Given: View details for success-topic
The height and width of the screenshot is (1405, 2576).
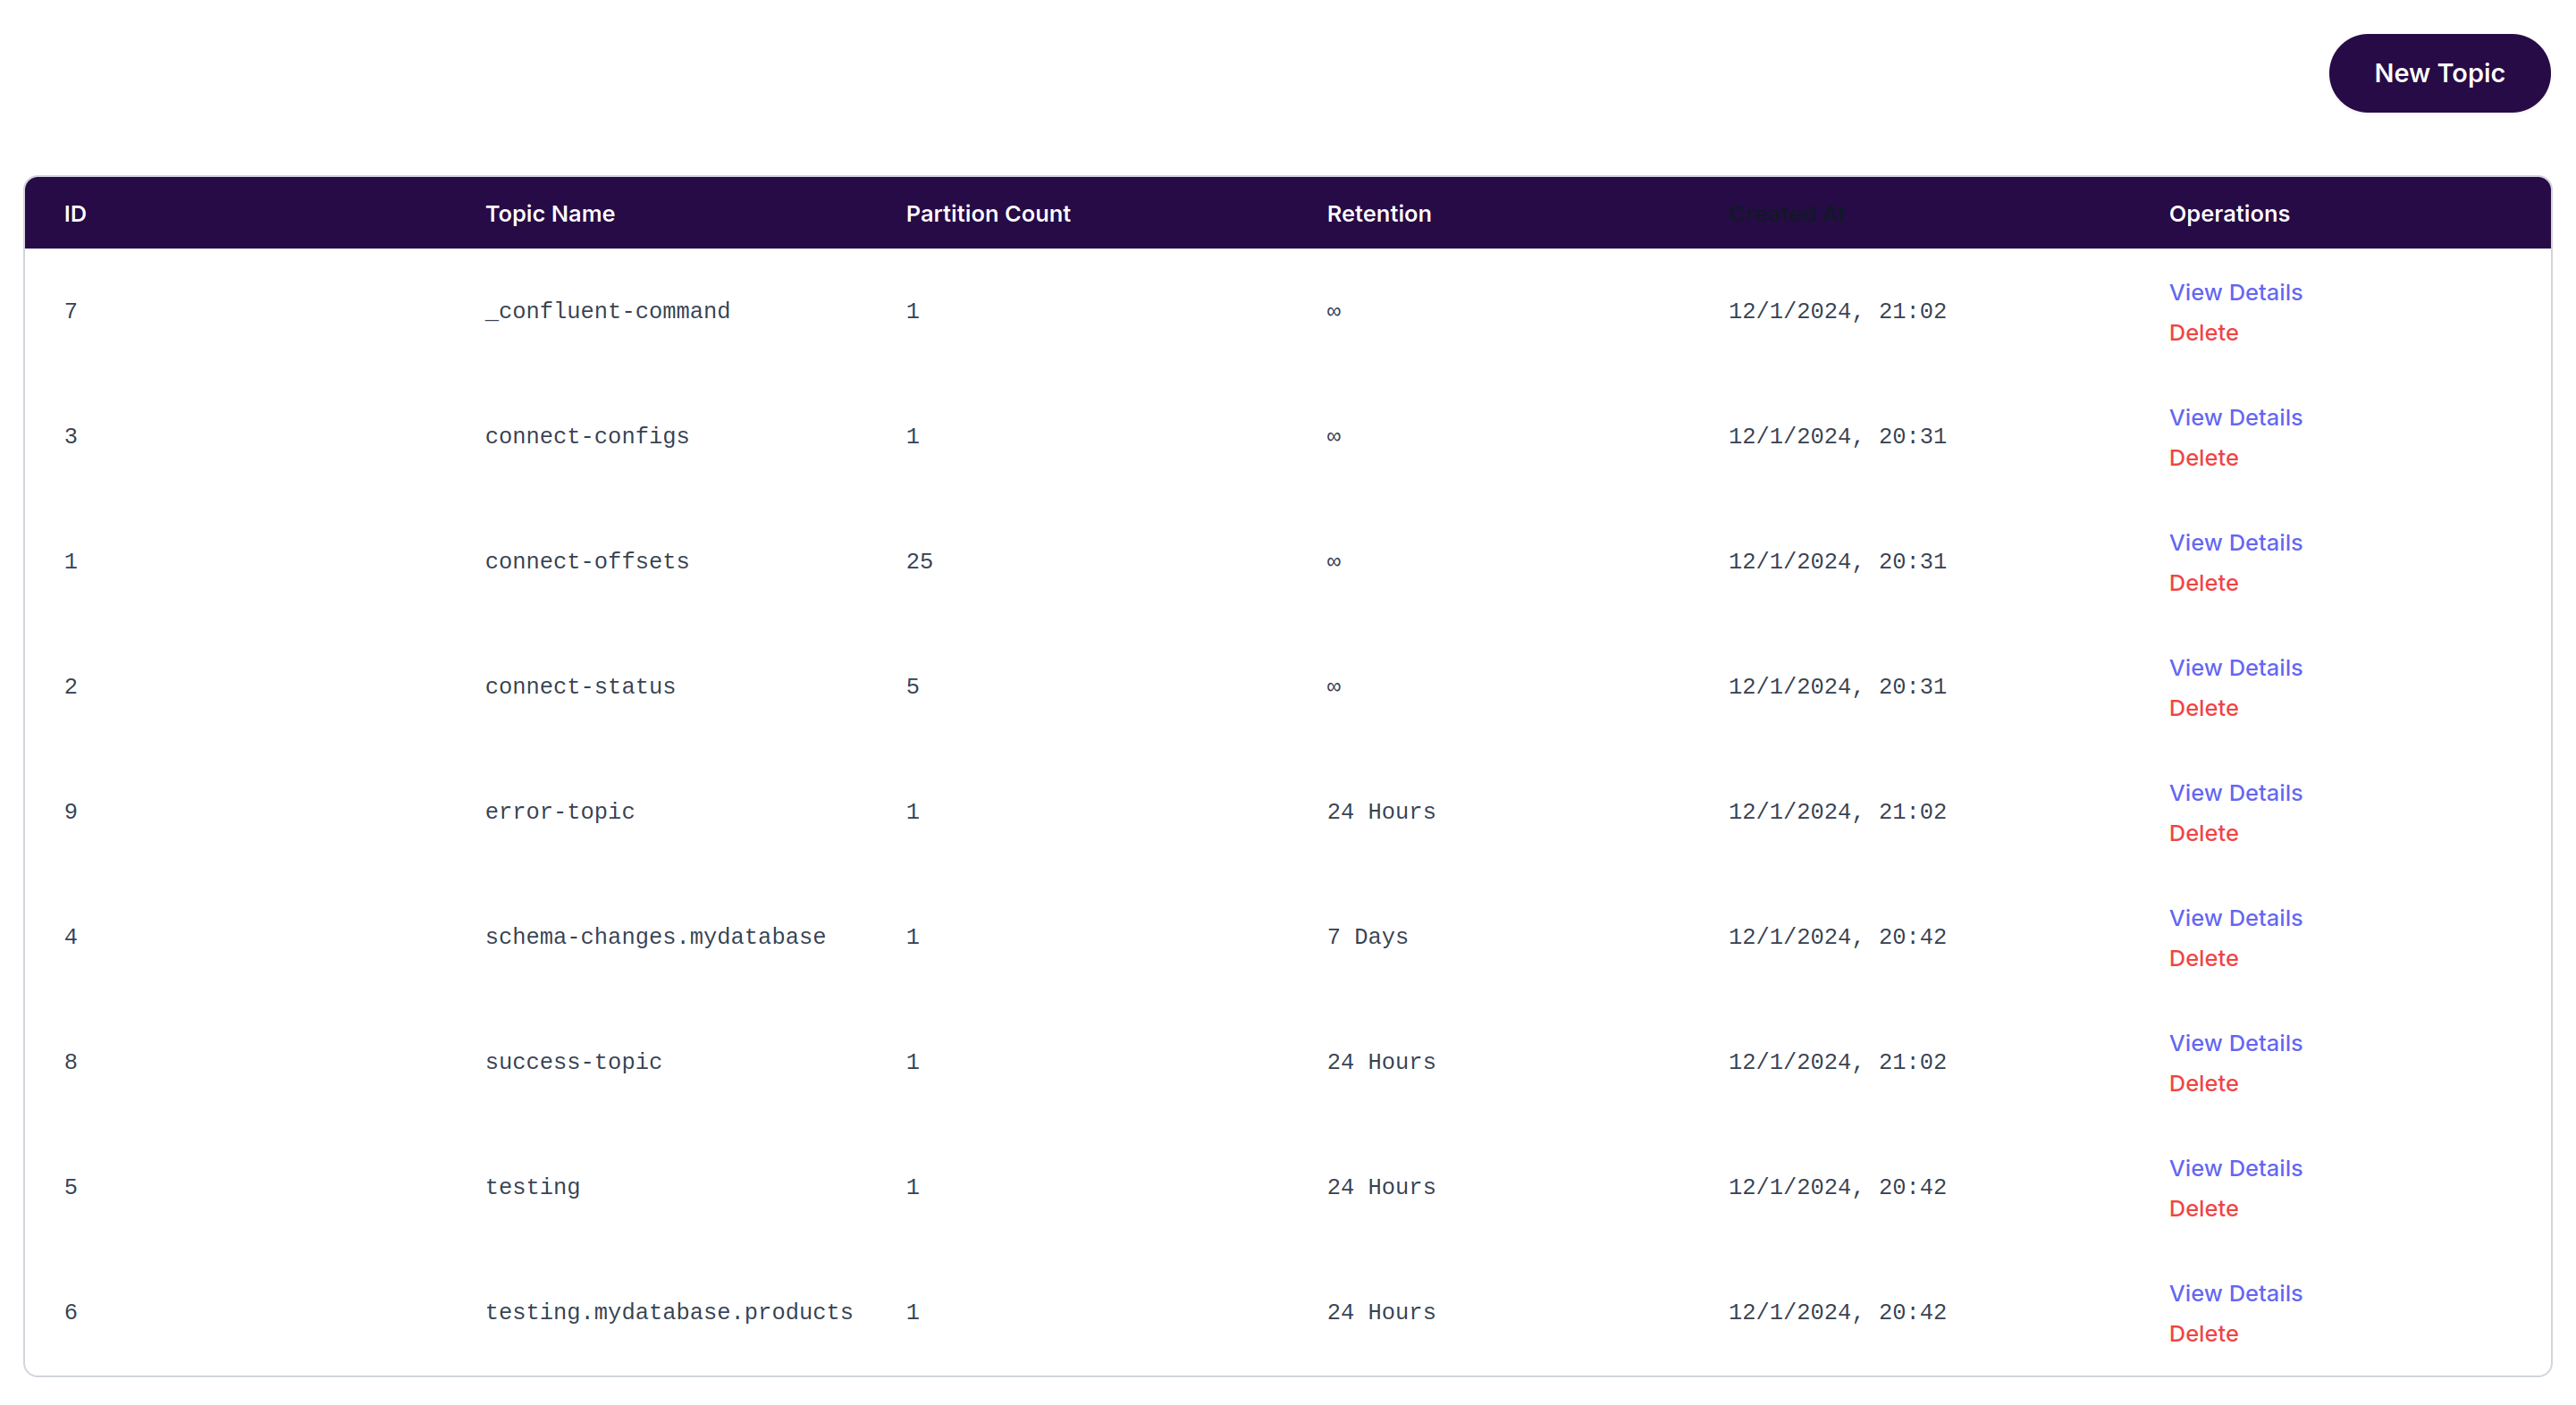Looking at the screenshot, I should [2236, 1042].
